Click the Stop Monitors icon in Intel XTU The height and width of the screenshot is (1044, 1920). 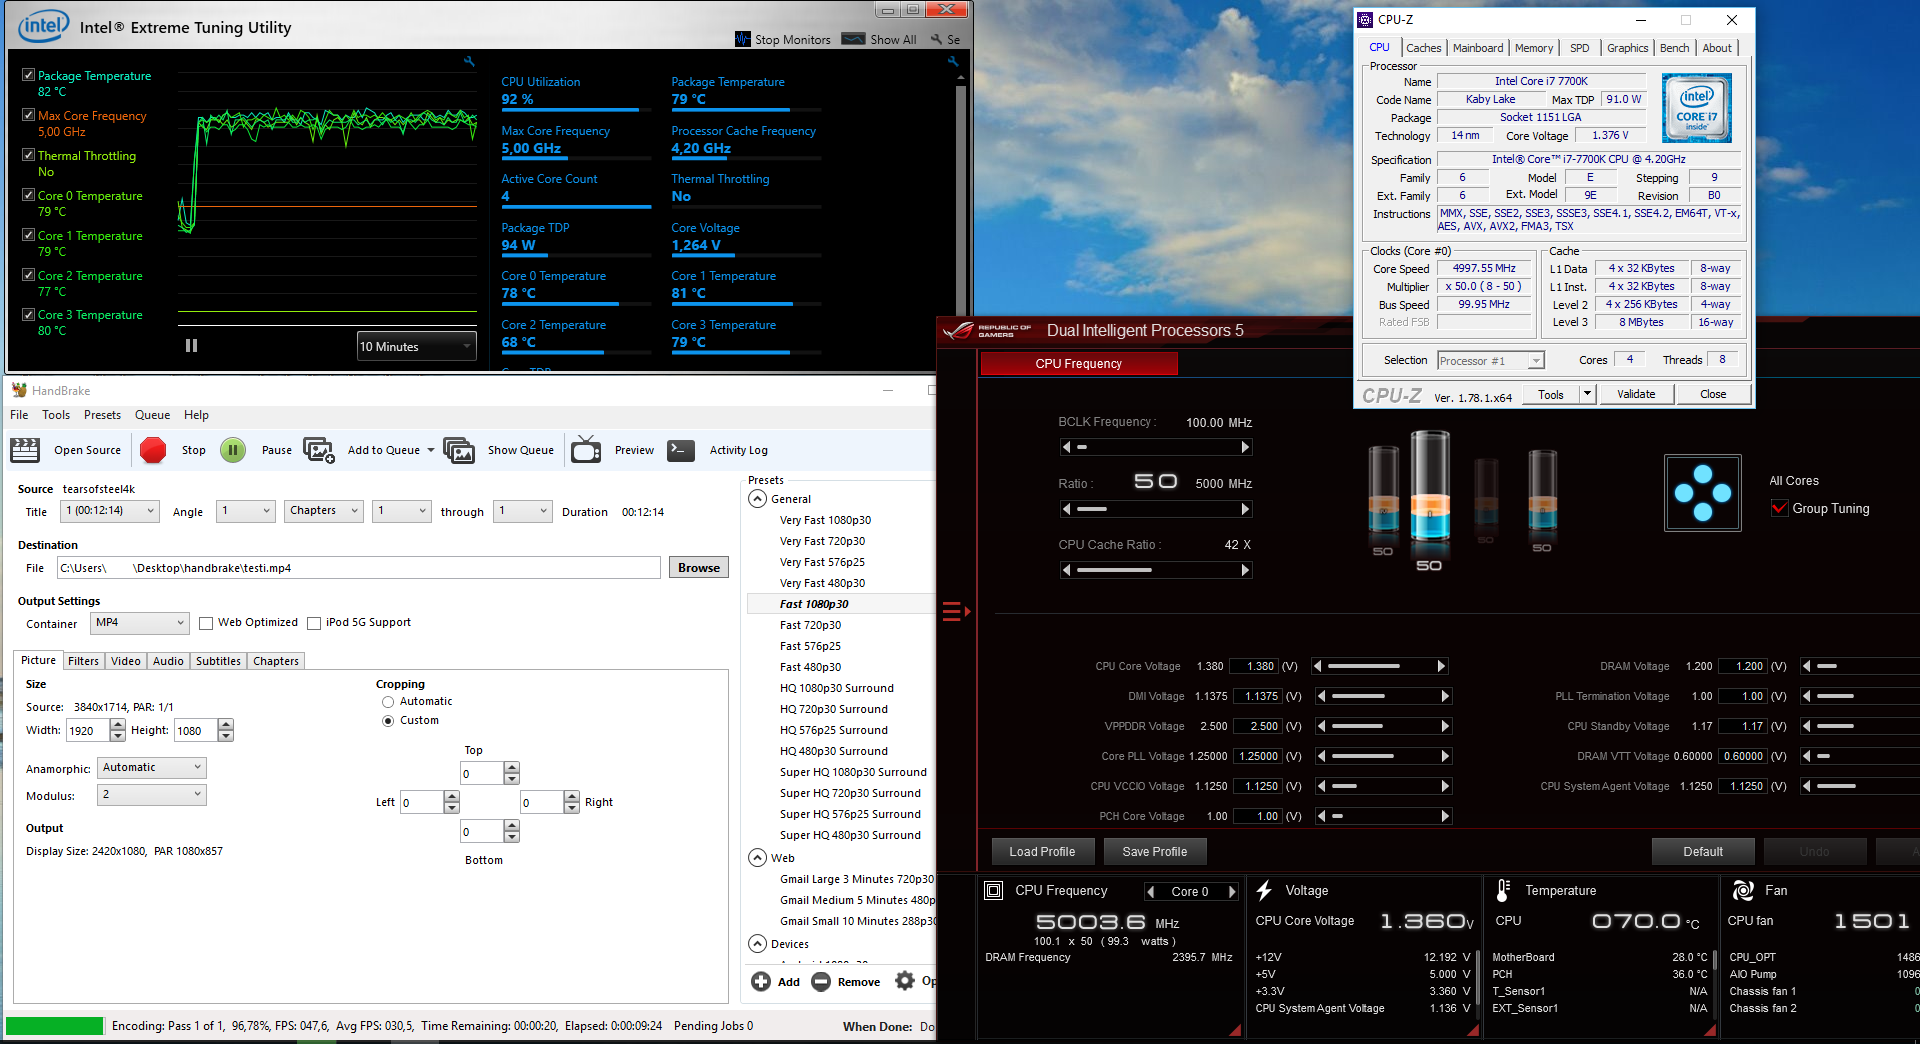coord(742,39)
